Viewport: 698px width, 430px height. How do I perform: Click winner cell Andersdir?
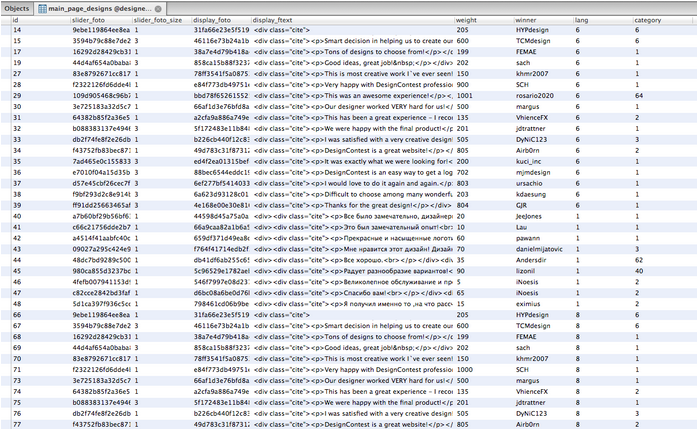[531, 260]
